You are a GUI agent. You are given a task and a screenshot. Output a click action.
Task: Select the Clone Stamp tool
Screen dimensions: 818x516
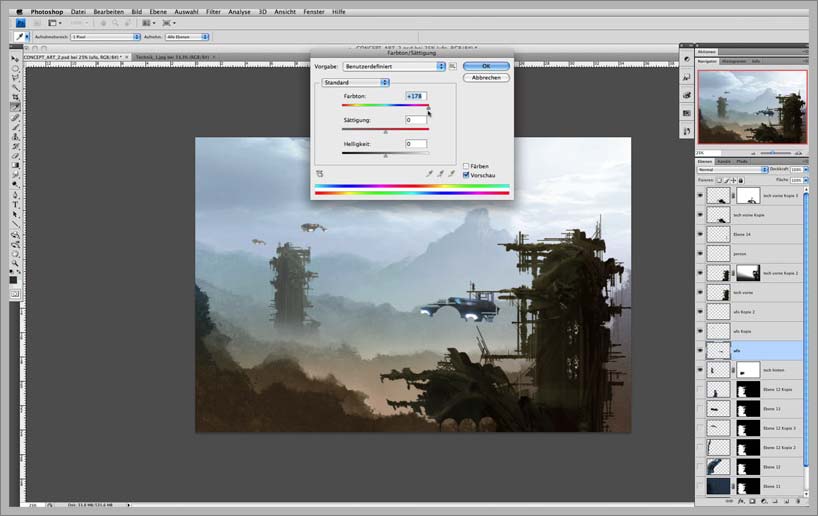15,137
